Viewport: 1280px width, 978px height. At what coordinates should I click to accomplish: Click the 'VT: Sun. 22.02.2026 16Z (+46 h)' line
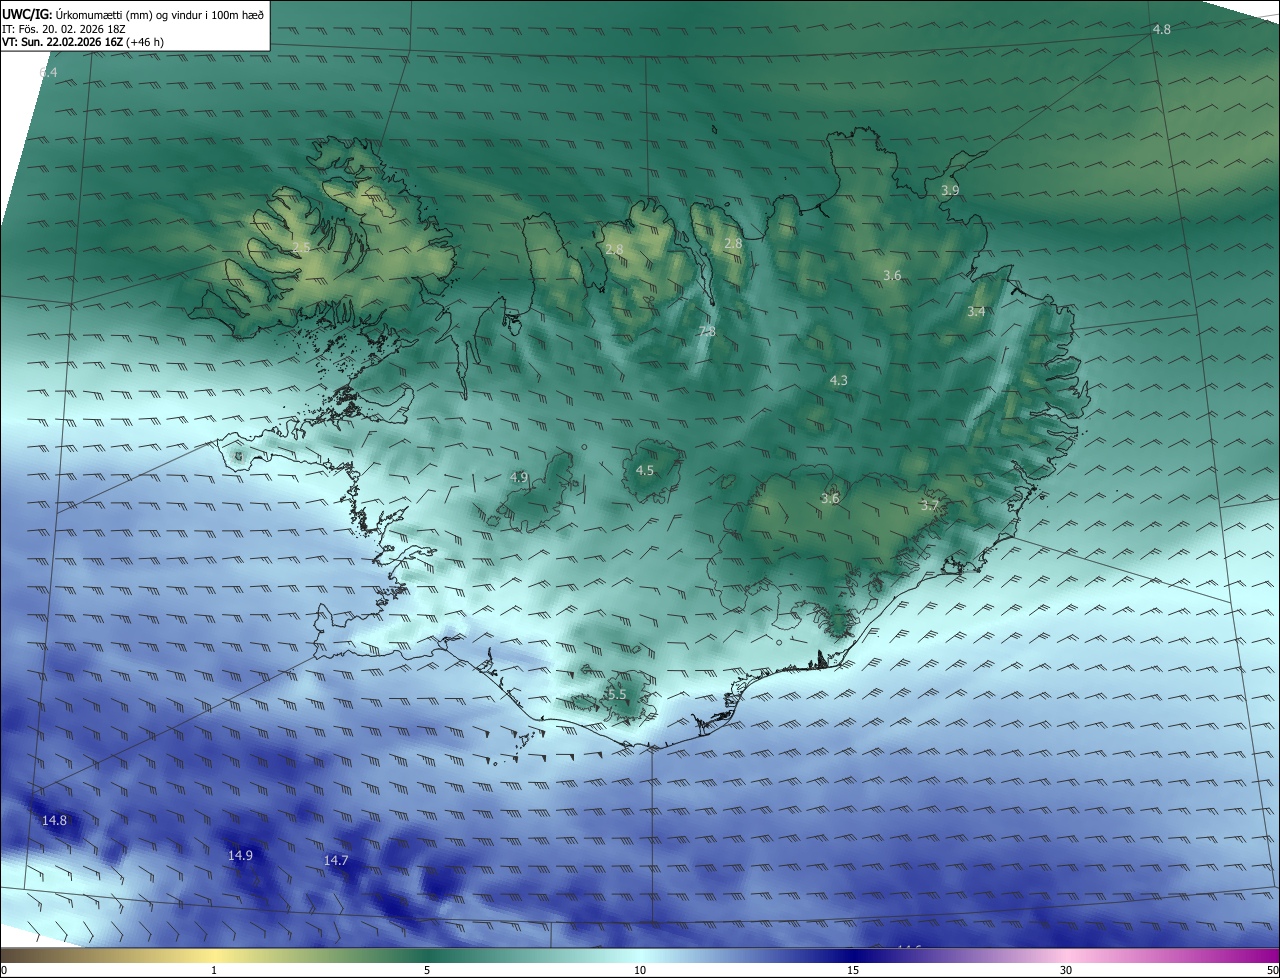click(82, 43)
